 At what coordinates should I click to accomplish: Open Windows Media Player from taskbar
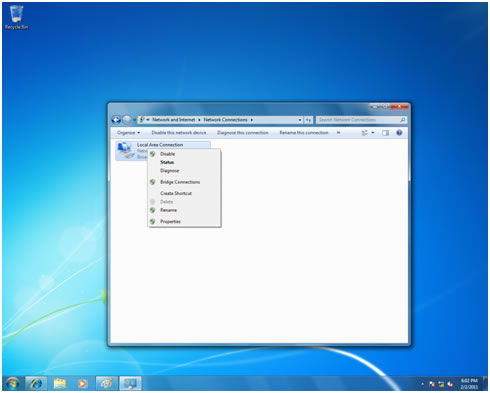82,384
